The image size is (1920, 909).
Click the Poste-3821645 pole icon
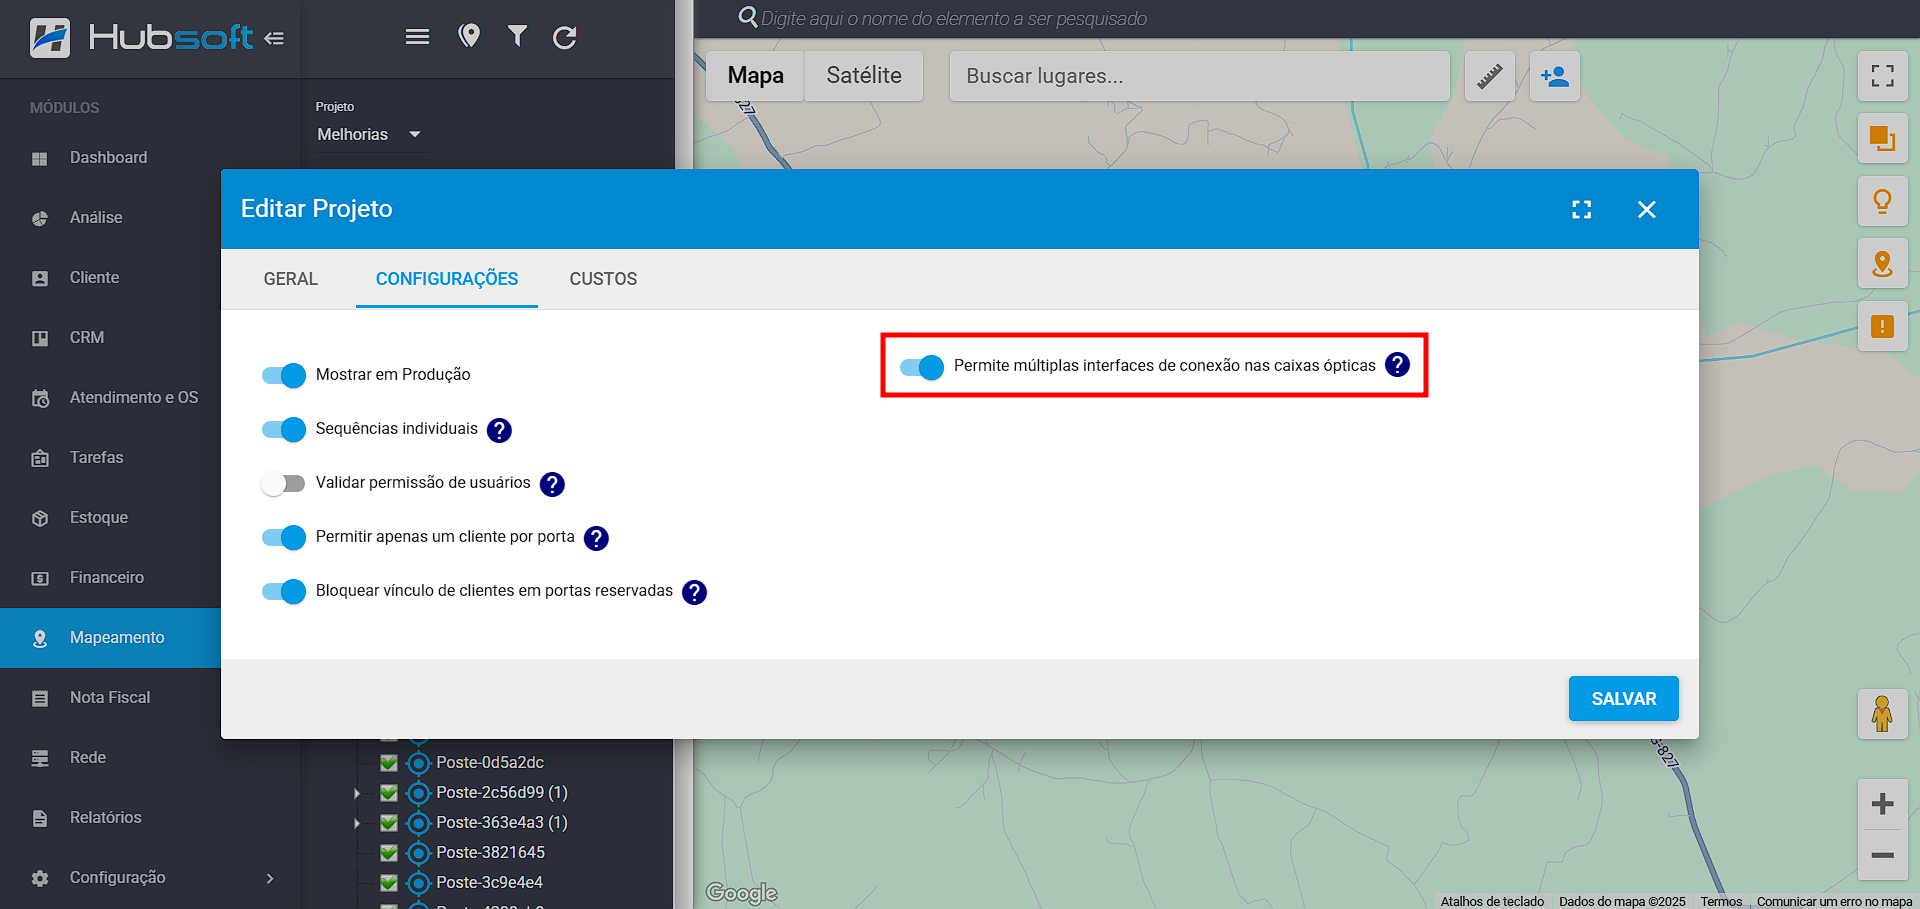(418, 853)
